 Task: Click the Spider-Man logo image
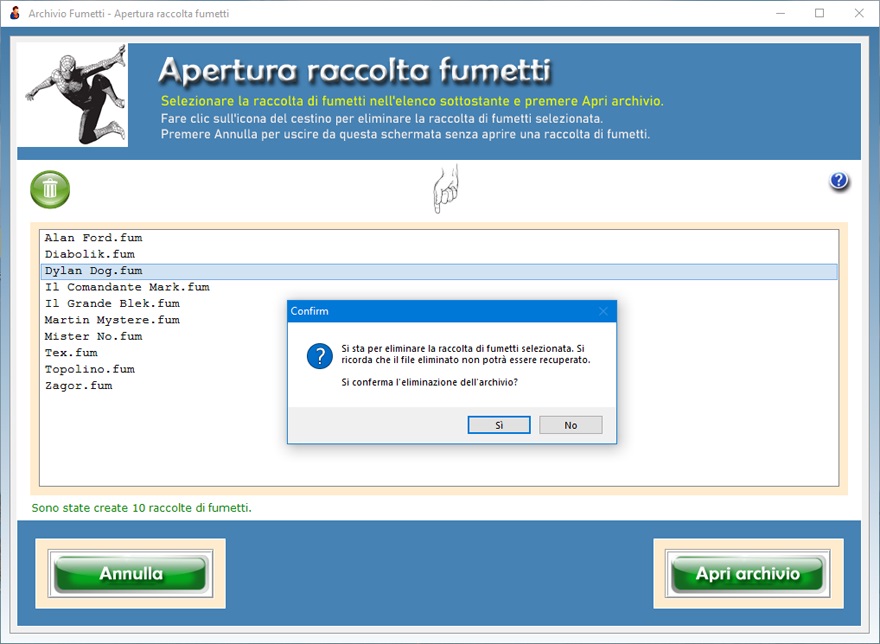pos(73,95)
